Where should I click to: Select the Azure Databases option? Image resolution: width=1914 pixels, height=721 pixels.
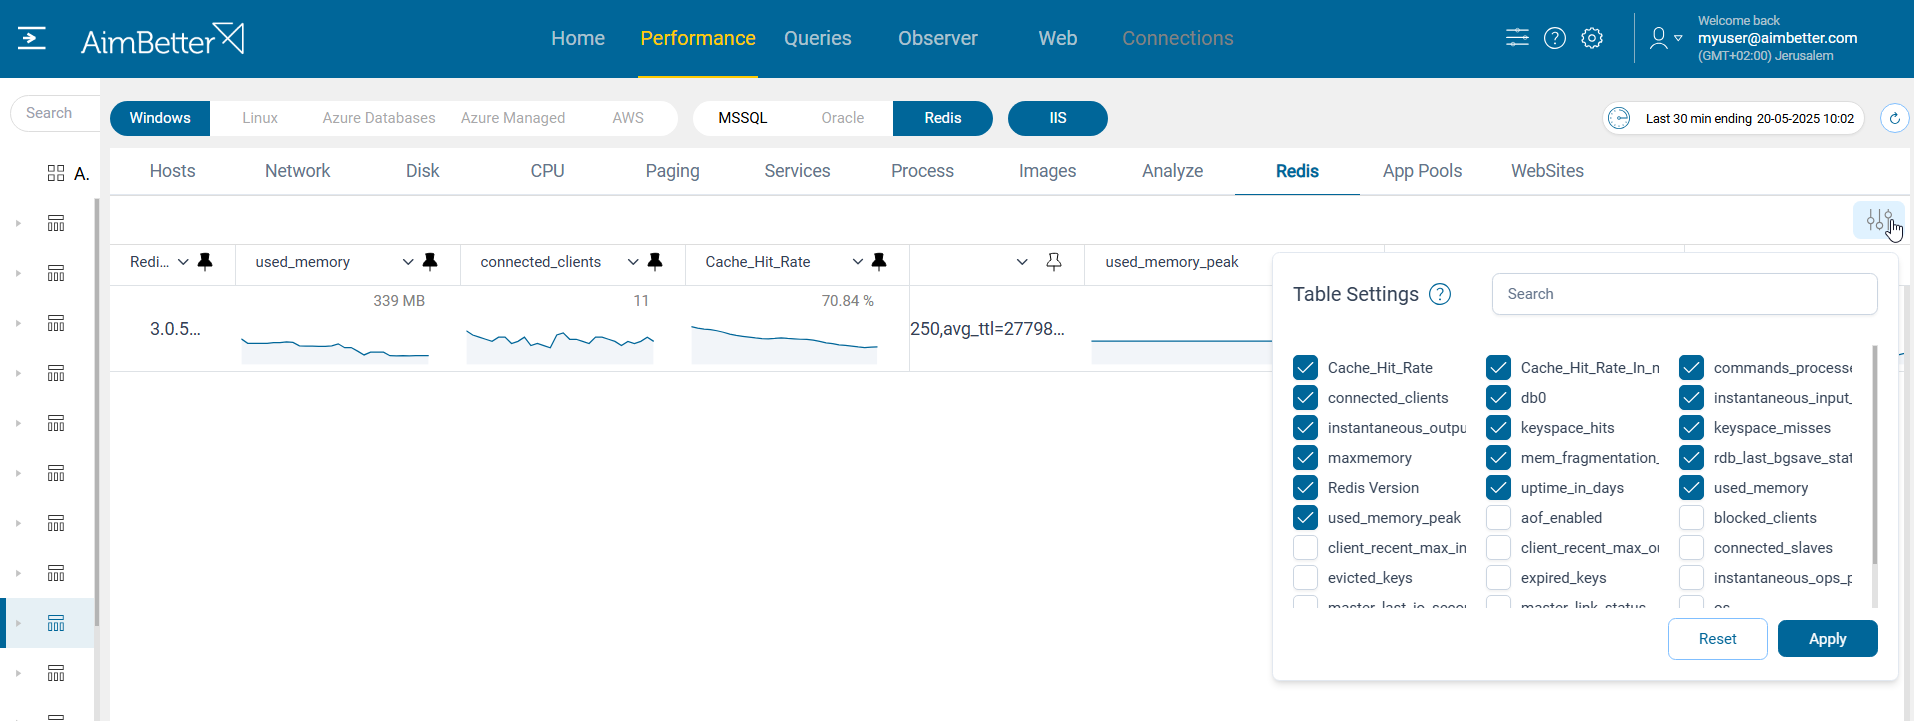(x=379, y=118)
